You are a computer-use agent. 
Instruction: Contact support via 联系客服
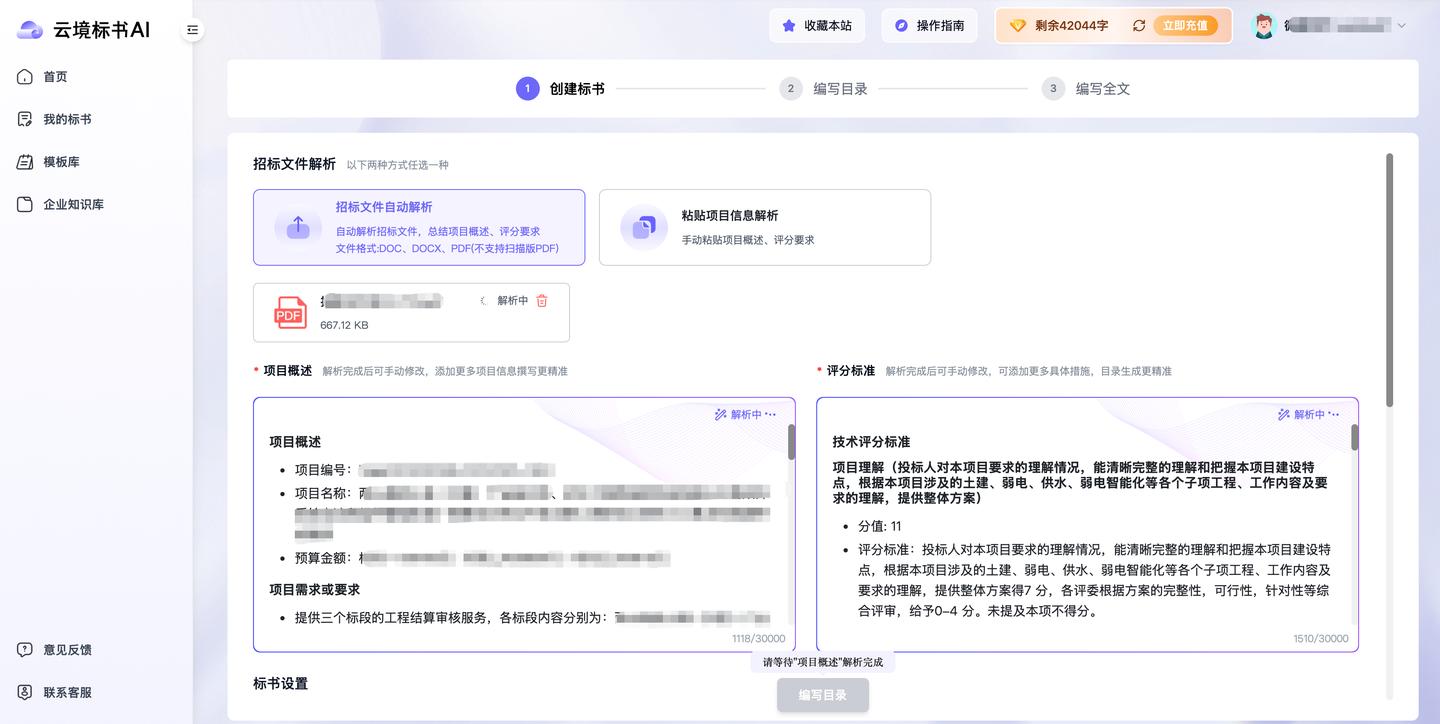tap(60, 692)
